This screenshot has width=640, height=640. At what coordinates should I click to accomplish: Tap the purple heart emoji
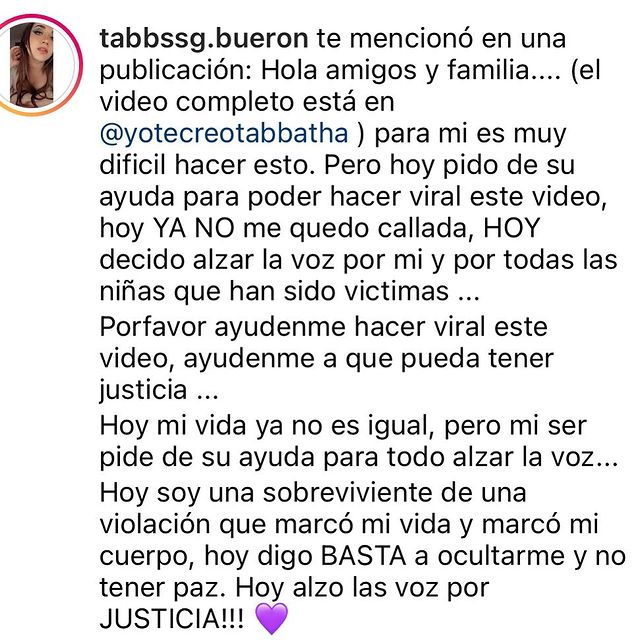(271, 619)
